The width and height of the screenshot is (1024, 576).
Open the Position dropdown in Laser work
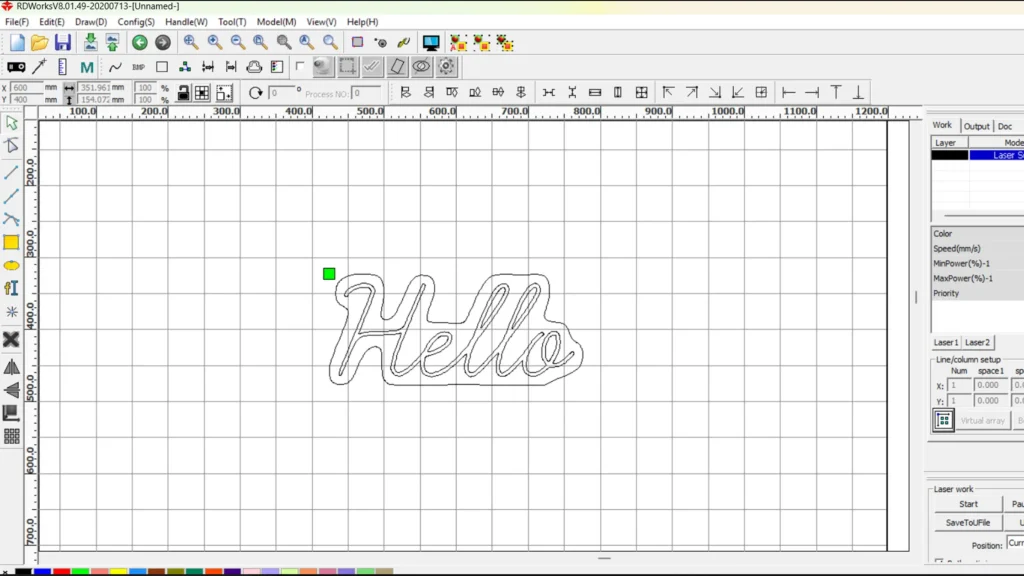coord(1015,543)
